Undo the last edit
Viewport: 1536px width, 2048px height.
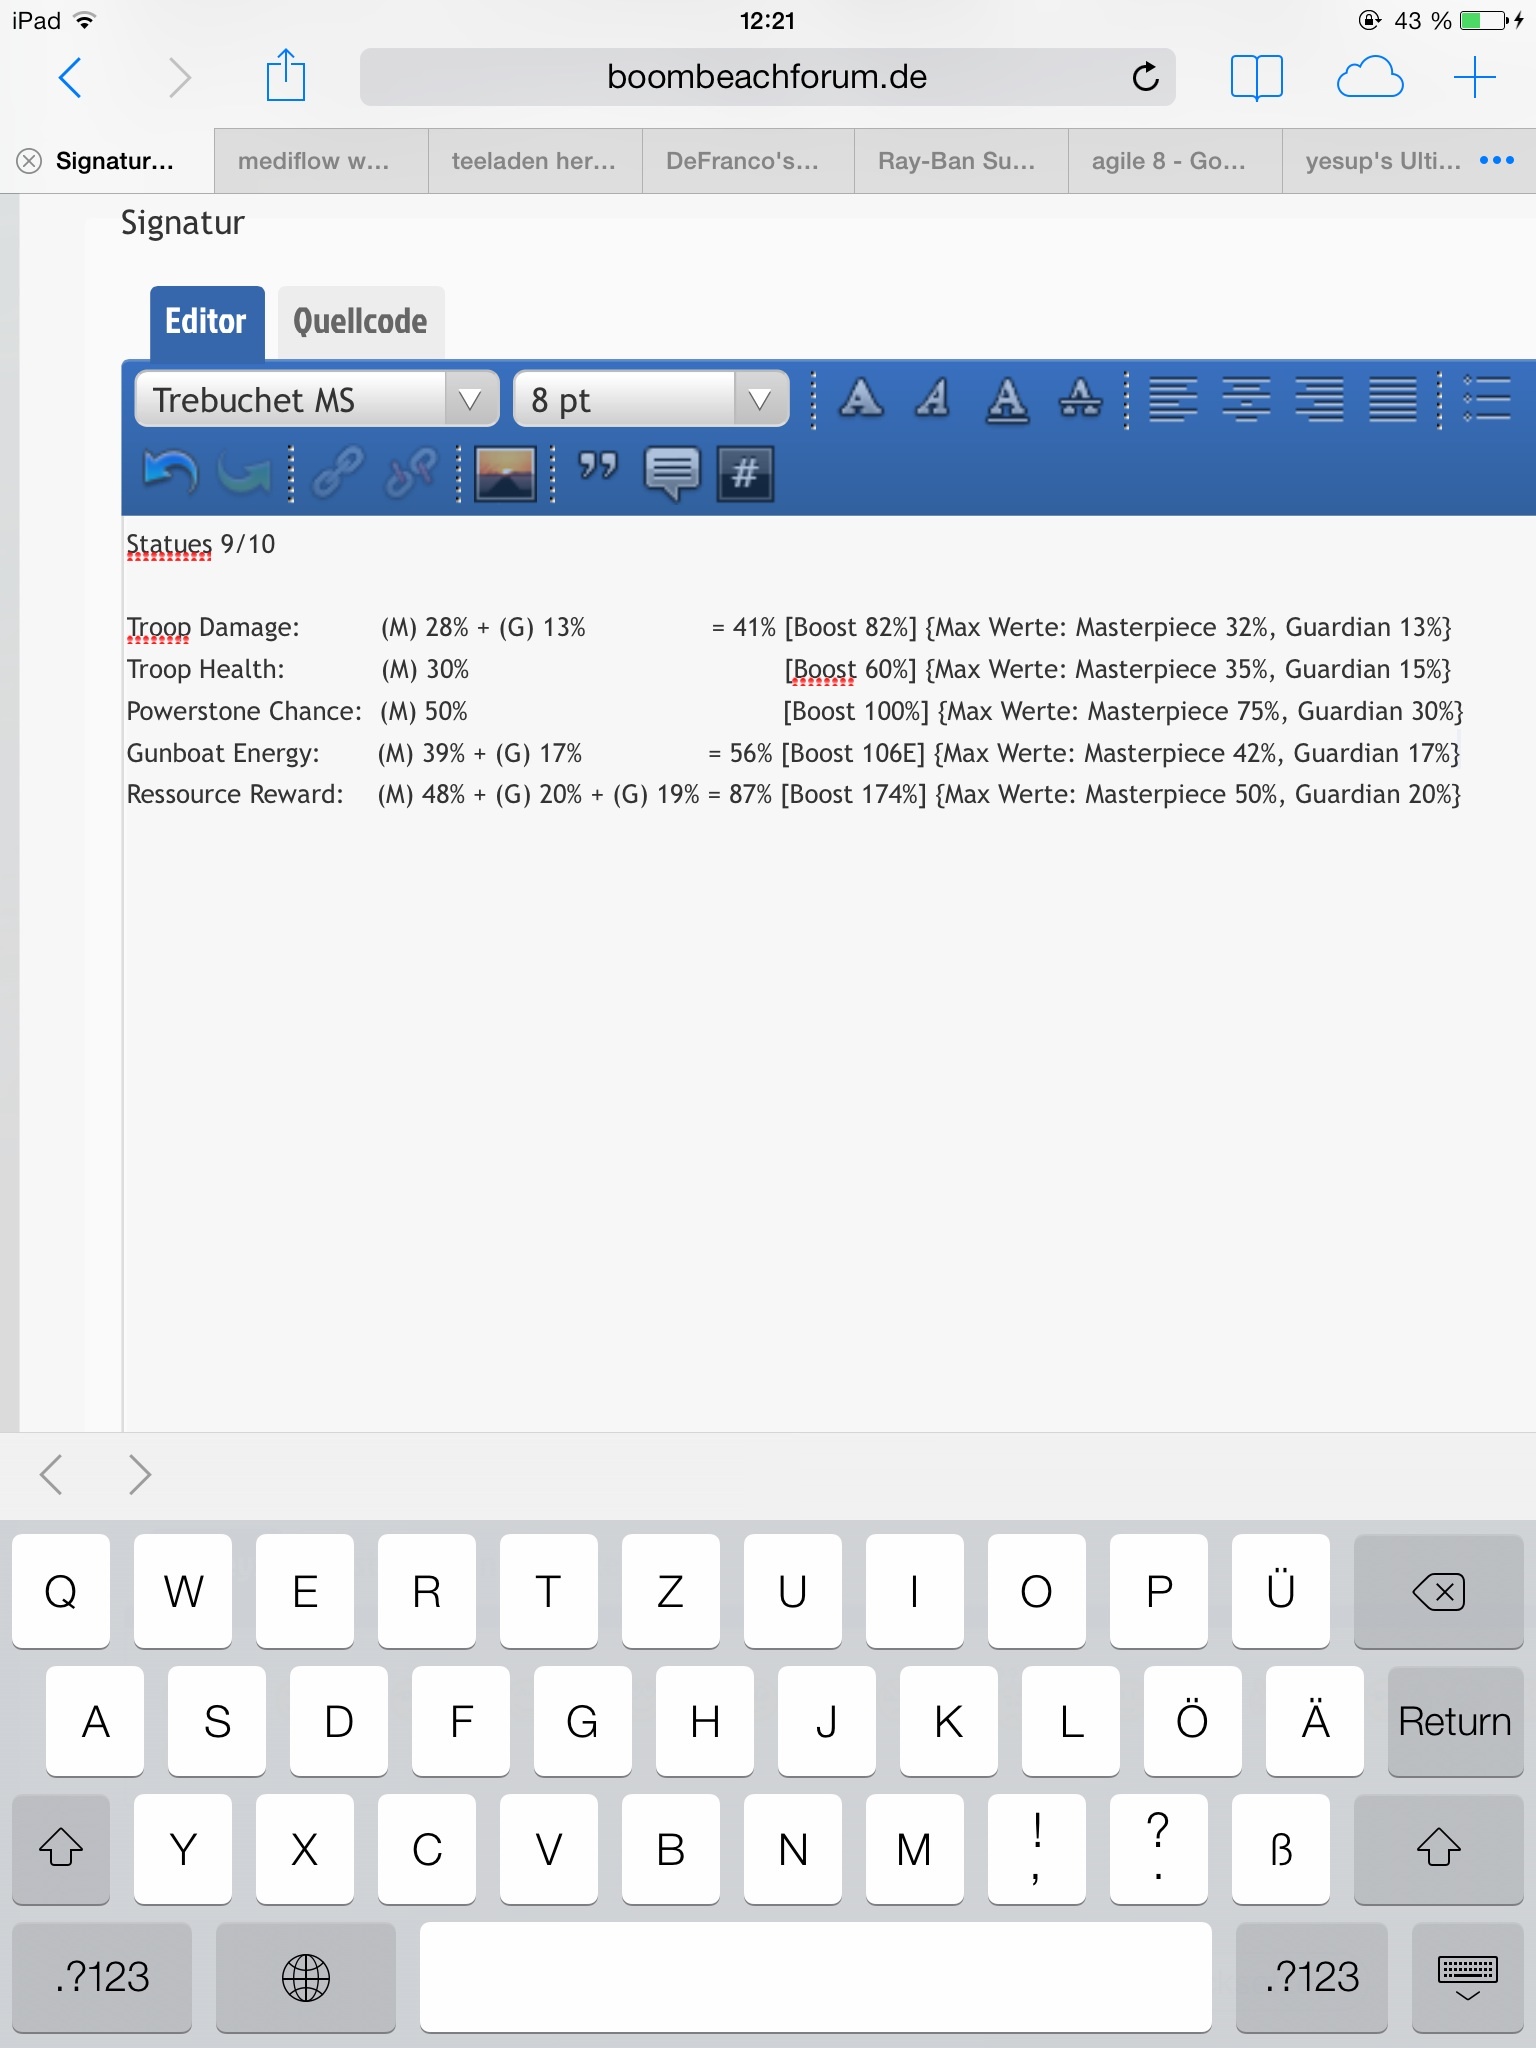click(170, 473)
